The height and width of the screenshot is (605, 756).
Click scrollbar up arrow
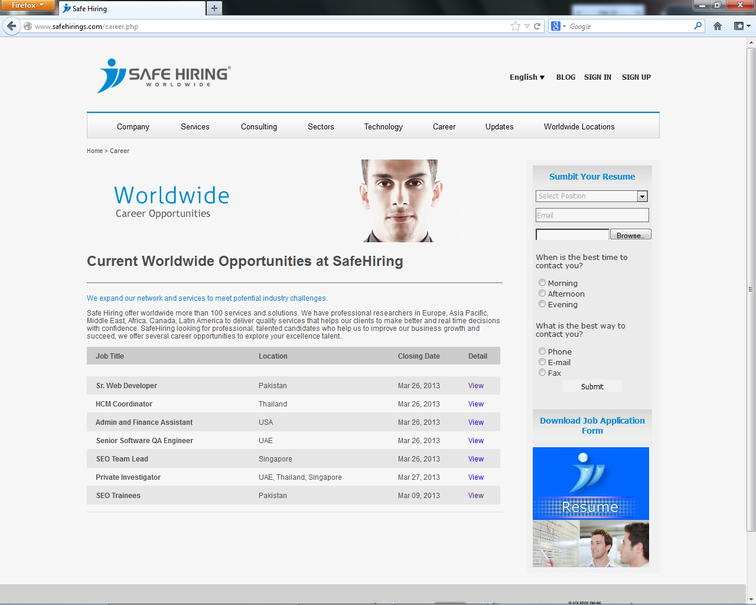point(750,42)
